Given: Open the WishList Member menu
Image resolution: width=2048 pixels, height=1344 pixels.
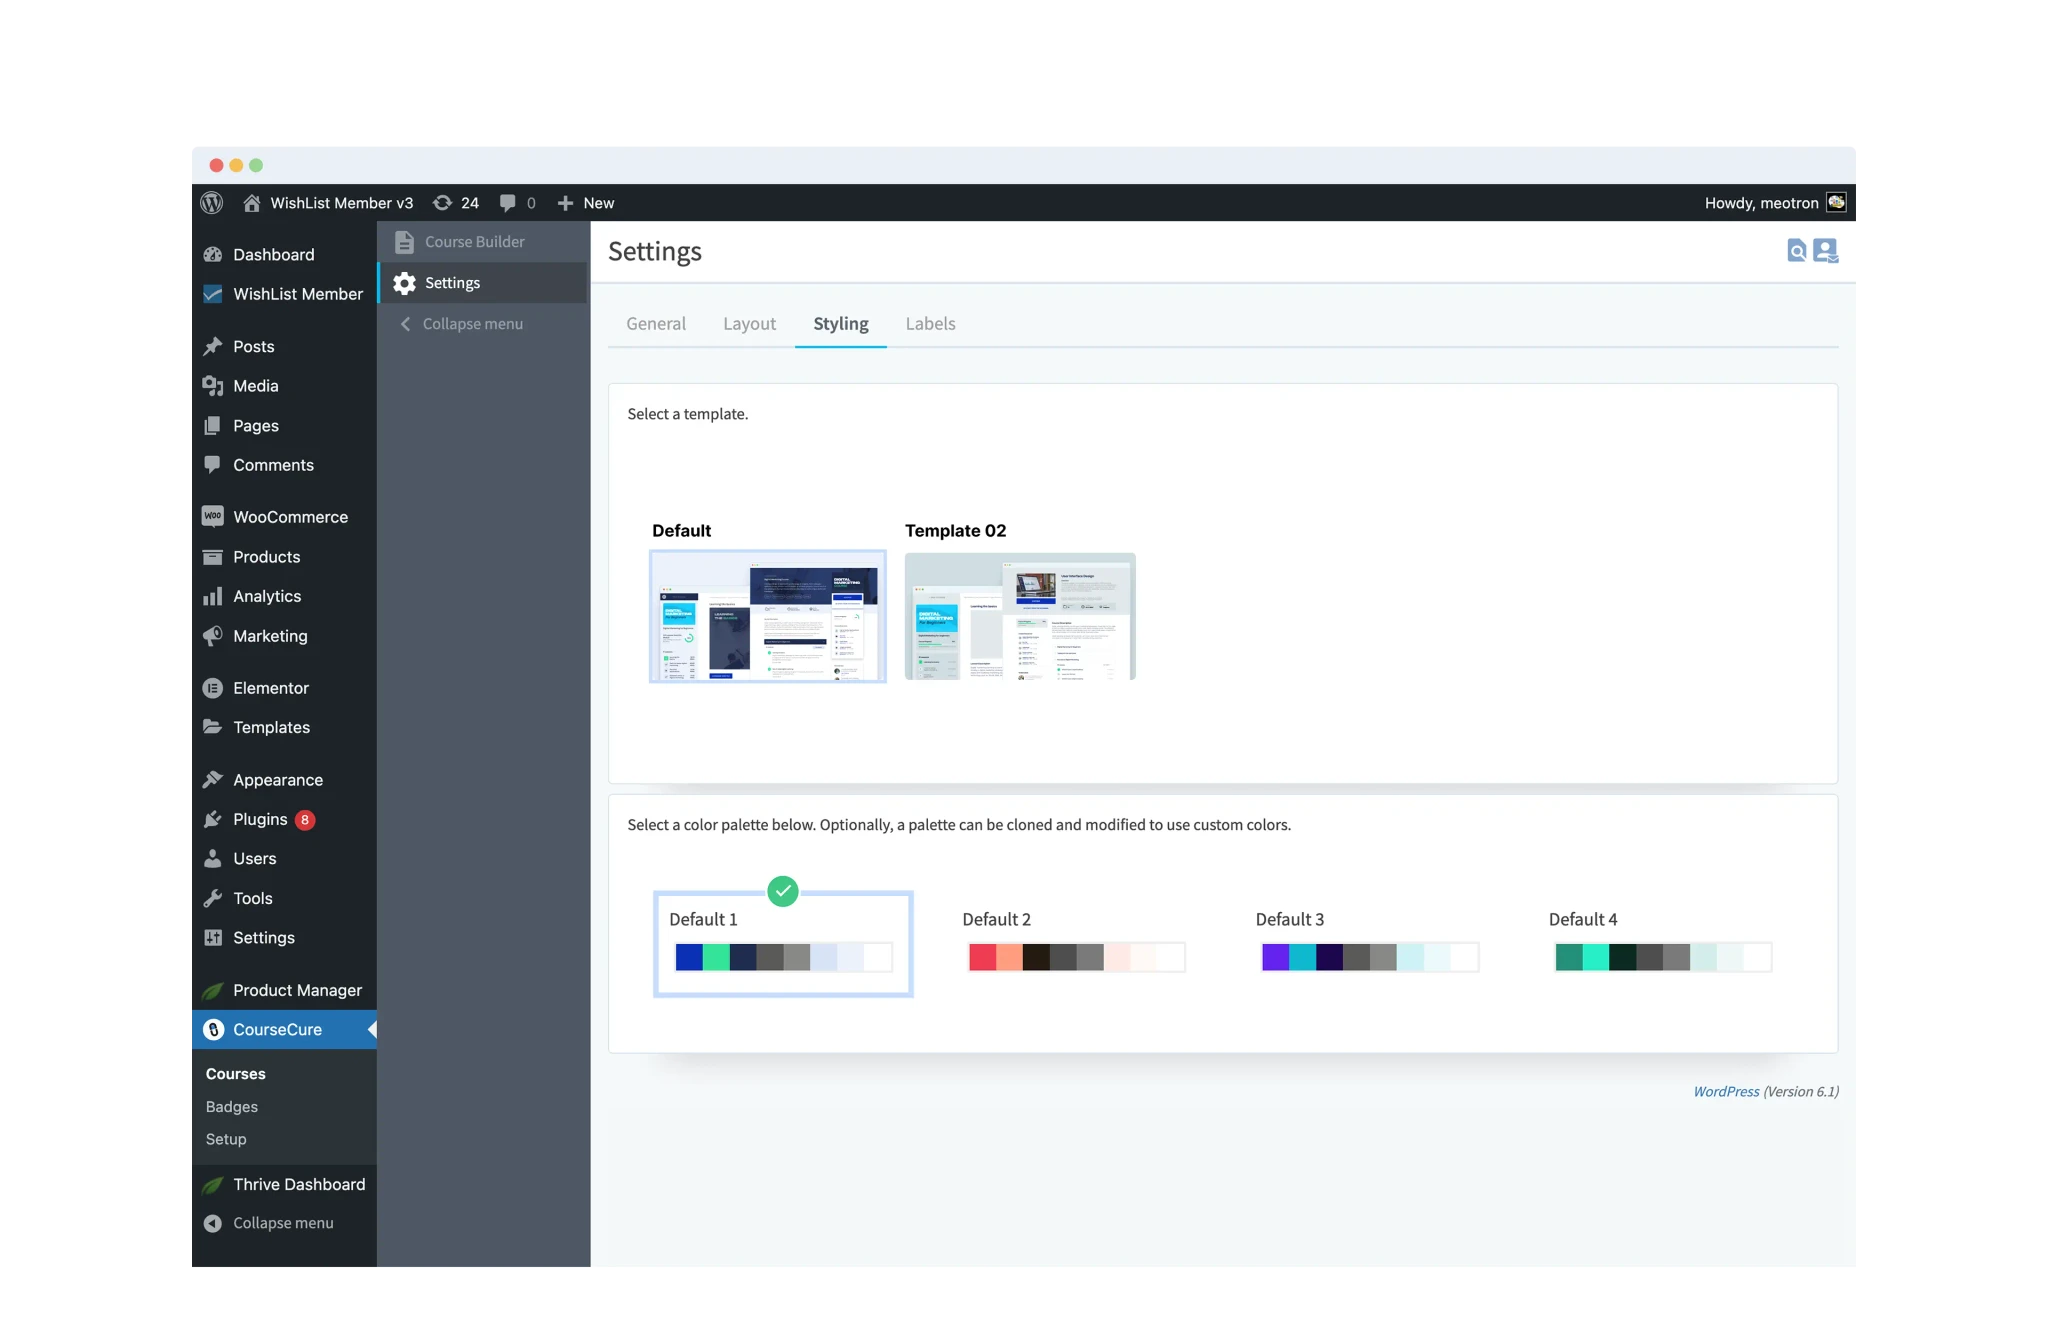Looking at the screenshot, I should 284,294.
